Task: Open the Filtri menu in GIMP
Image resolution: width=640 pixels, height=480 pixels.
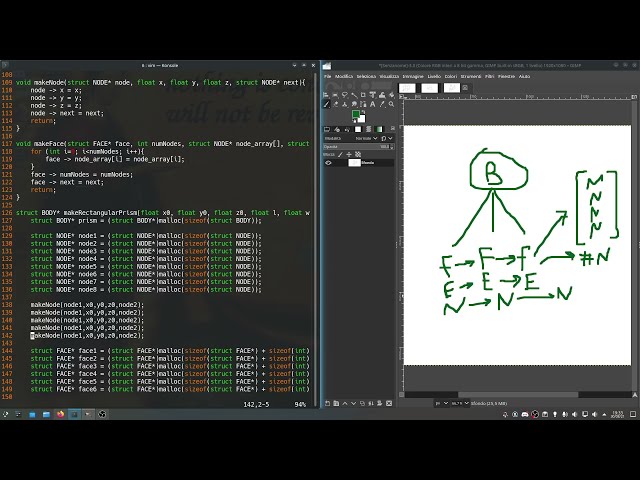Action: [x=489, y=76]
